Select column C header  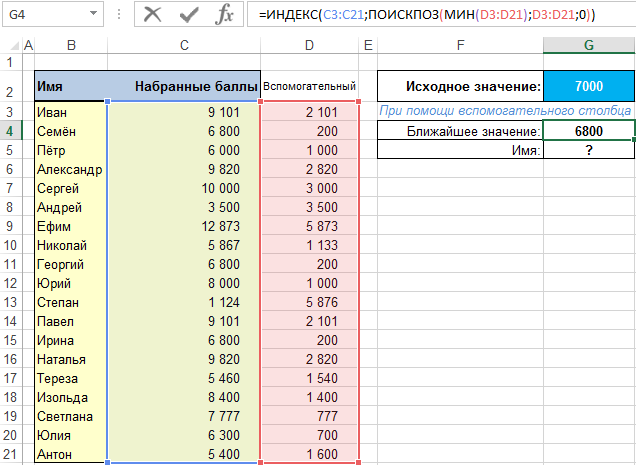[184, 45]
